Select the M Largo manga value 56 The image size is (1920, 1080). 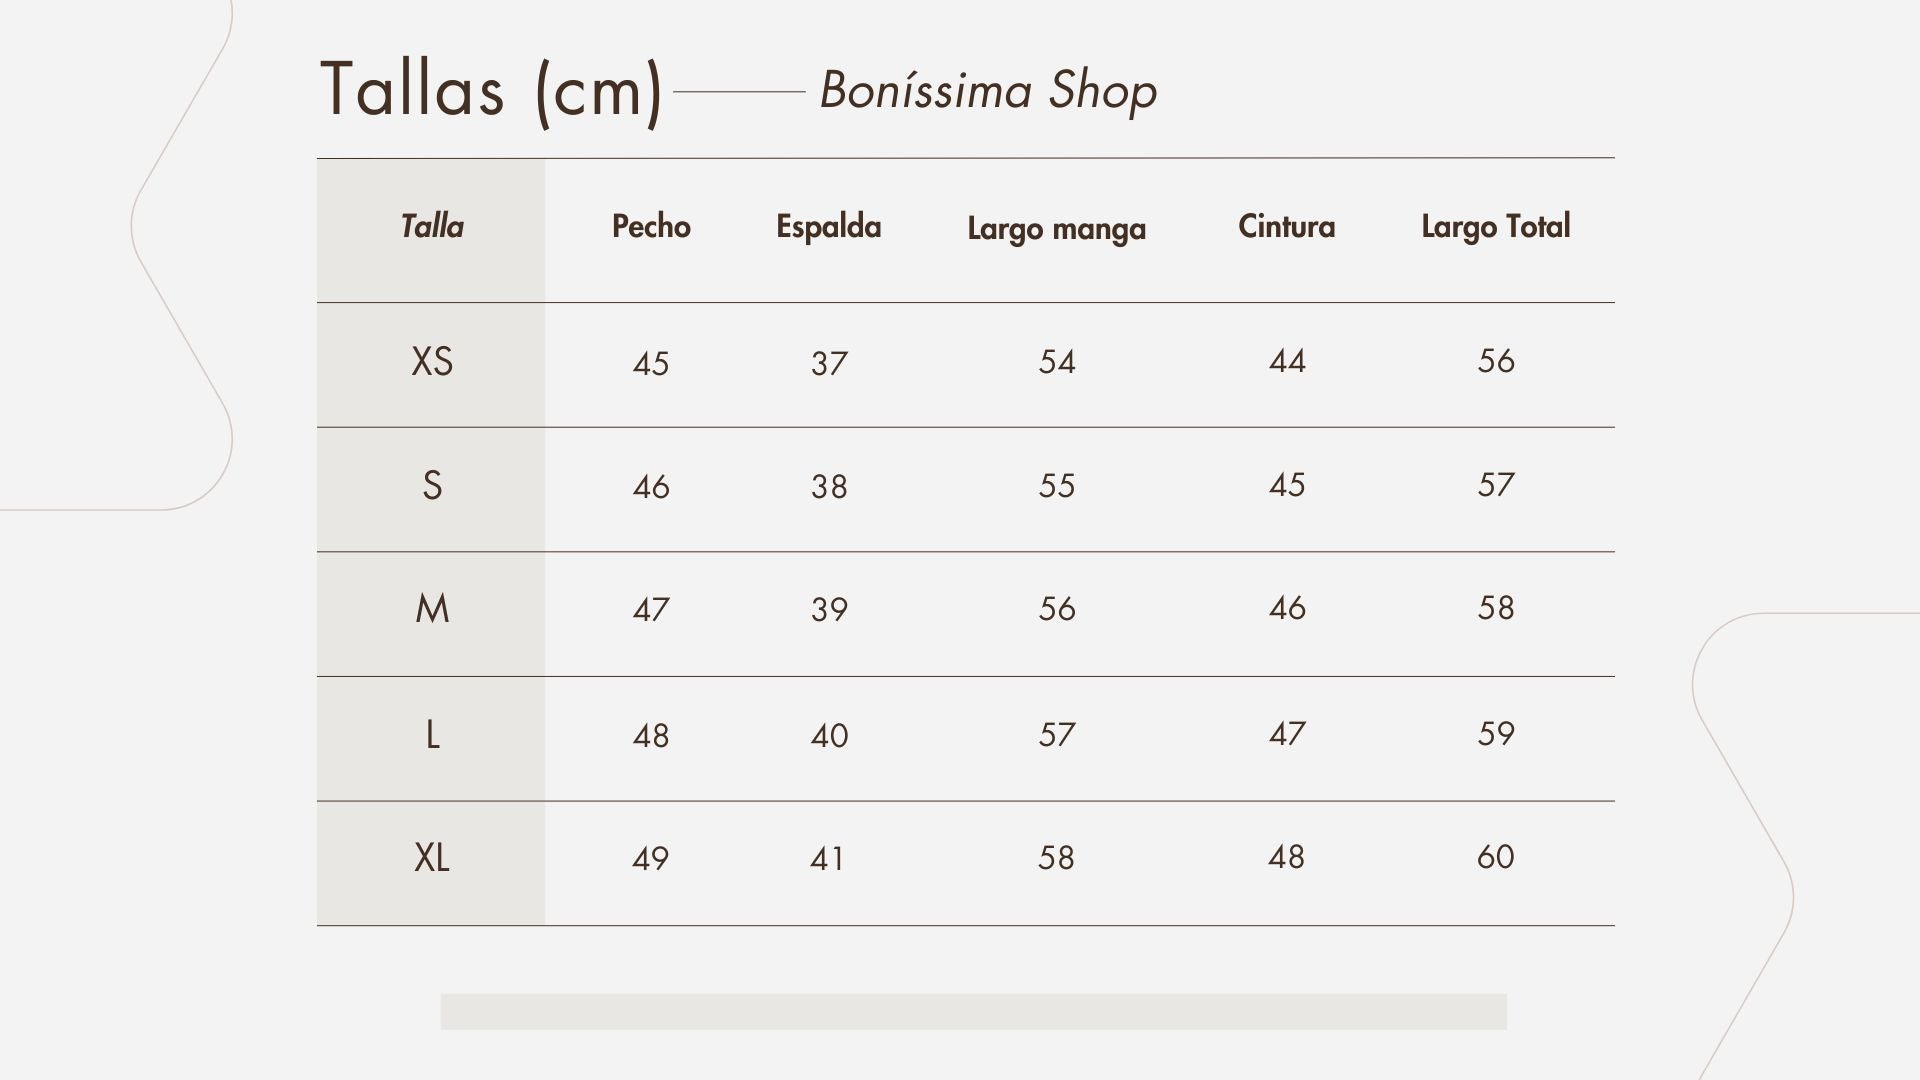point(1057,609)
